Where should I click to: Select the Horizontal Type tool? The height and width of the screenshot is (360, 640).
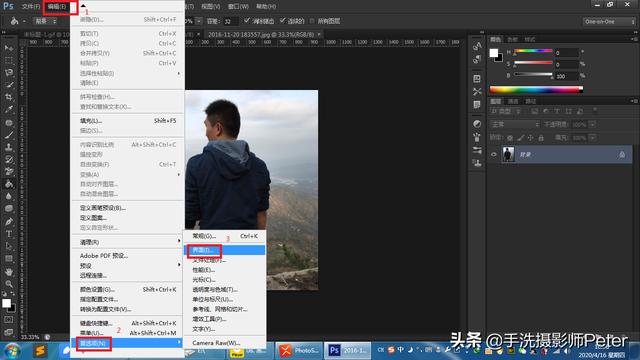(9, 234)
